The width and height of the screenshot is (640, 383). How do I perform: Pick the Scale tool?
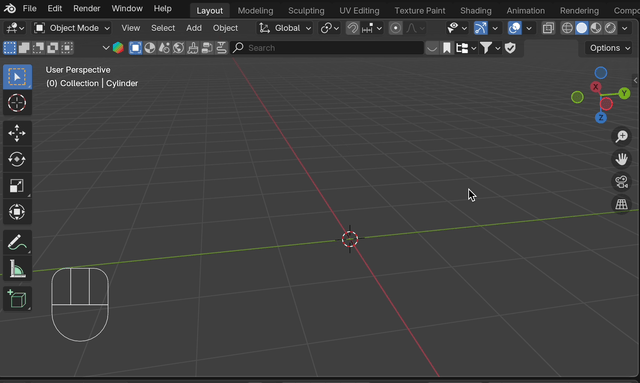click(17, 185)
